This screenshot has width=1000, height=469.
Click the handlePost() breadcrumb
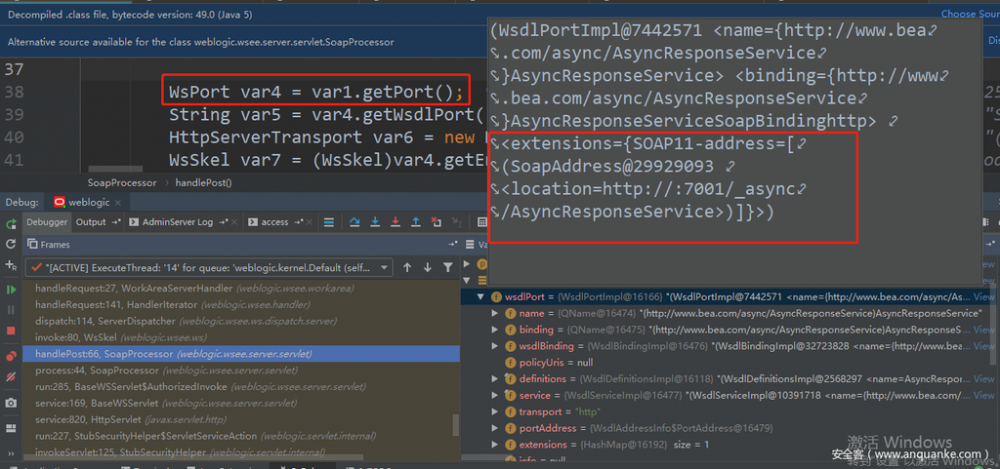[203, 183]
